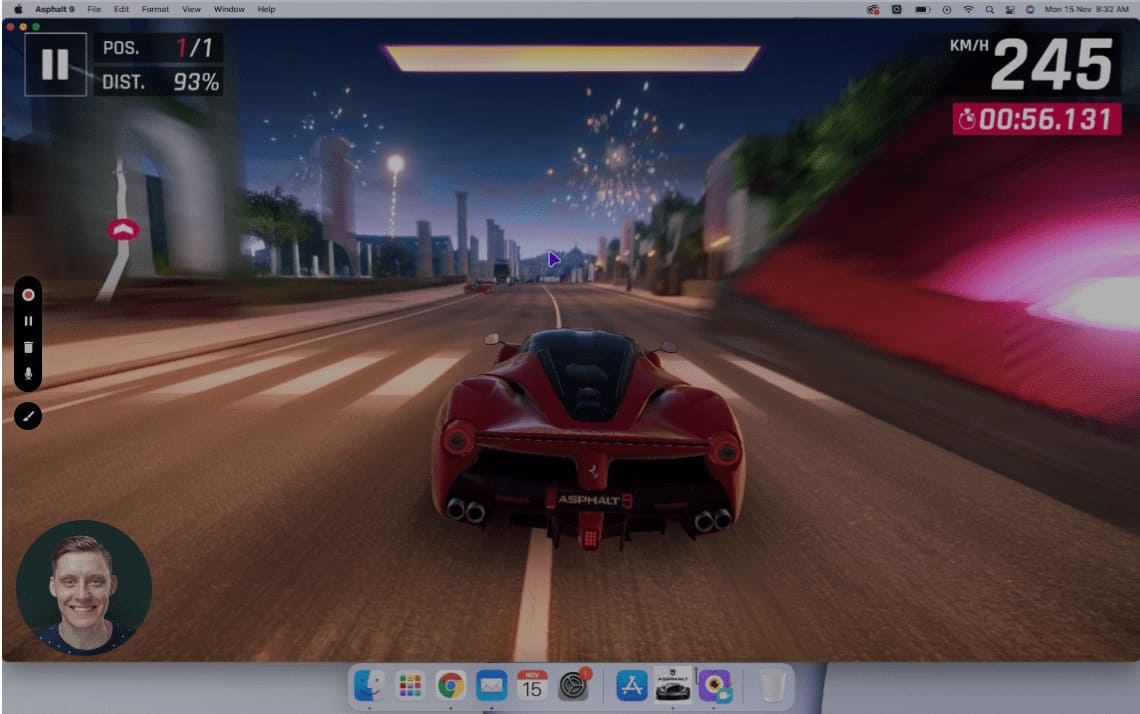Open Calendar showing November 15

point(531,687)
